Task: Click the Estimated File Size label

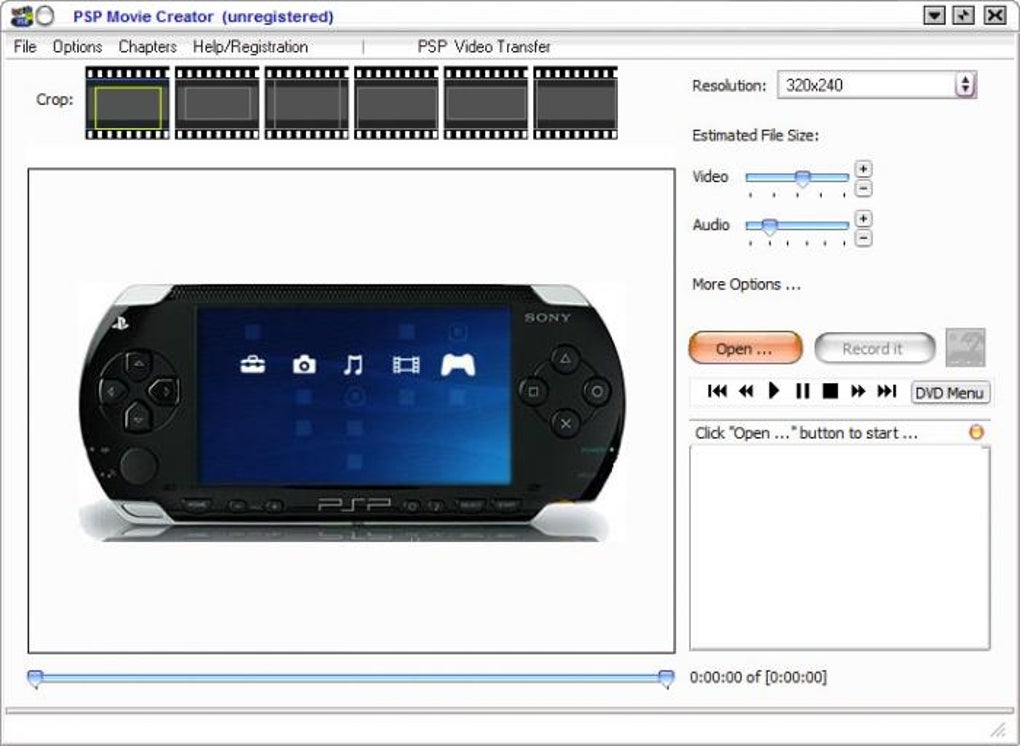Action: pos(755,135)
